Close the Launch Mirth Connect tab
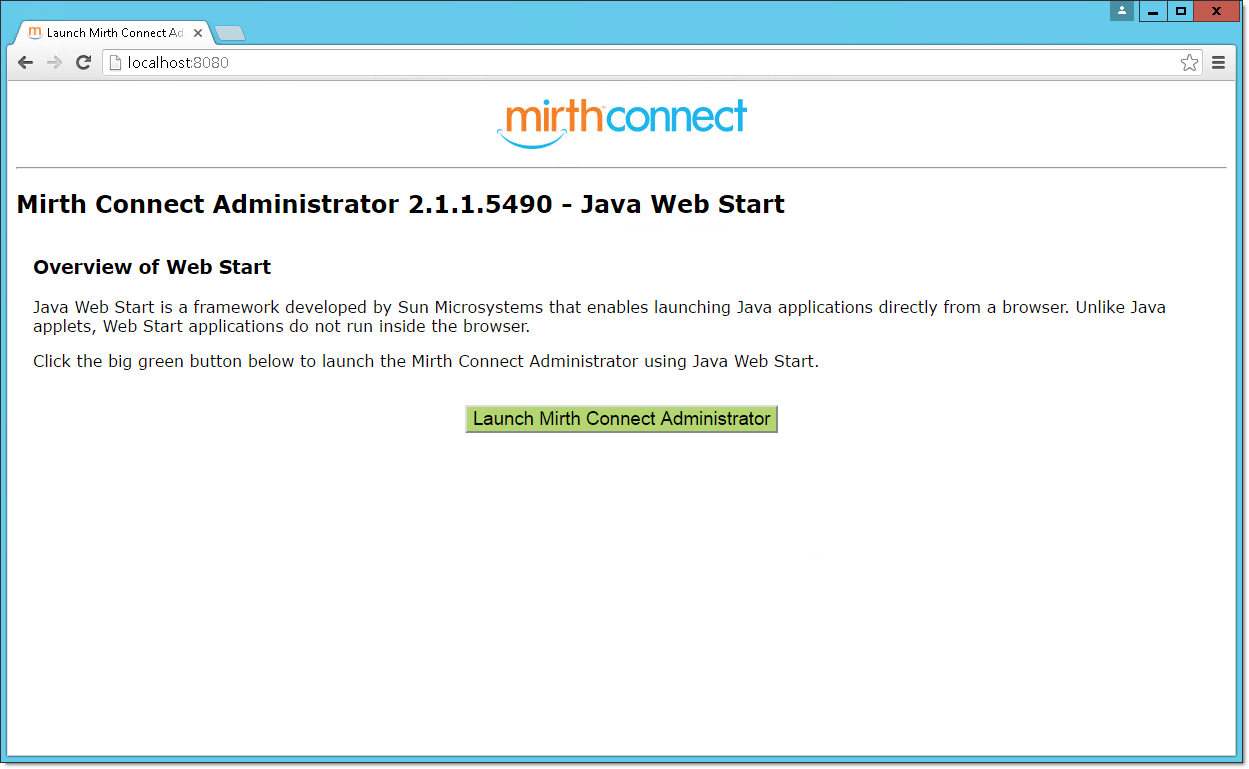The height and width of the screenshot is (769, 1249). (198, 33)
